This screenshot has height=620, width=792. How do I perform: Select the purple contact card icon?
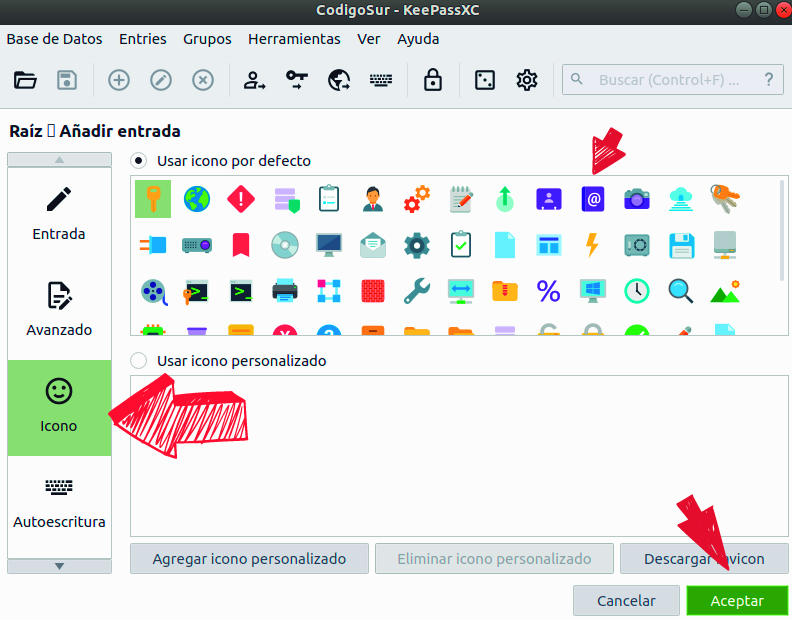pos(549,199)
